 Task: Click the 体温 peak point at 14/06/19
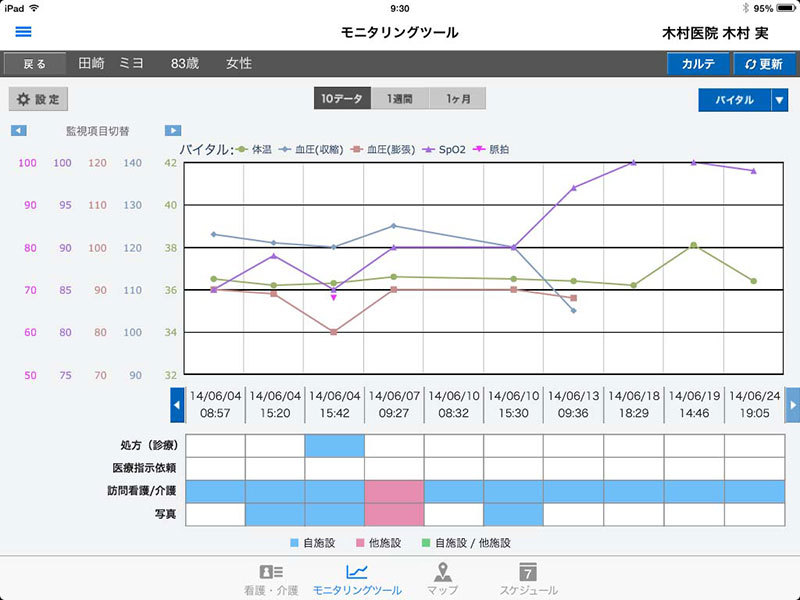[x=693, y=245]
